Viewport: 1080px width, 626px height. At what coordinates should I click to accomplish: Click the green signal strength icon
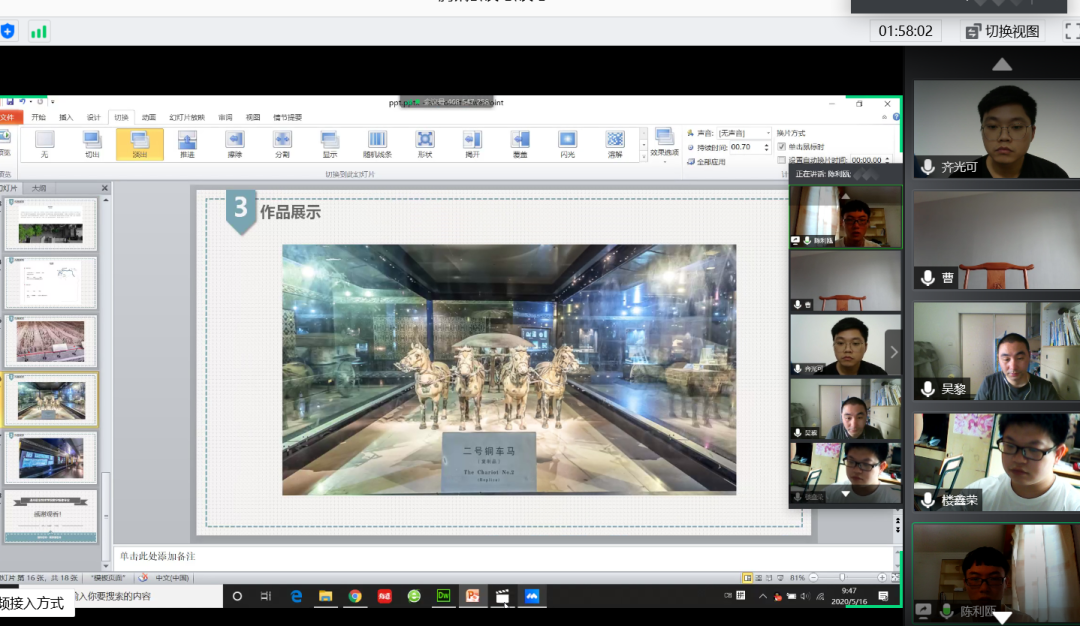(39, 31)
